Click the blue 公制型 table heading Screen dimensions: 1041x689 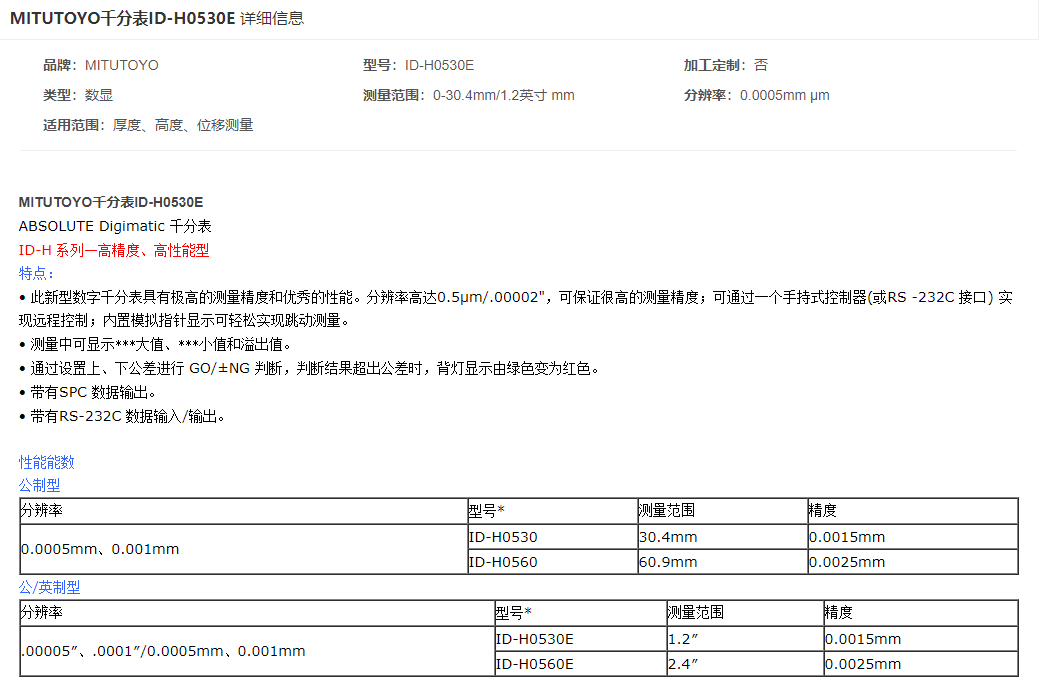[40, 485]
